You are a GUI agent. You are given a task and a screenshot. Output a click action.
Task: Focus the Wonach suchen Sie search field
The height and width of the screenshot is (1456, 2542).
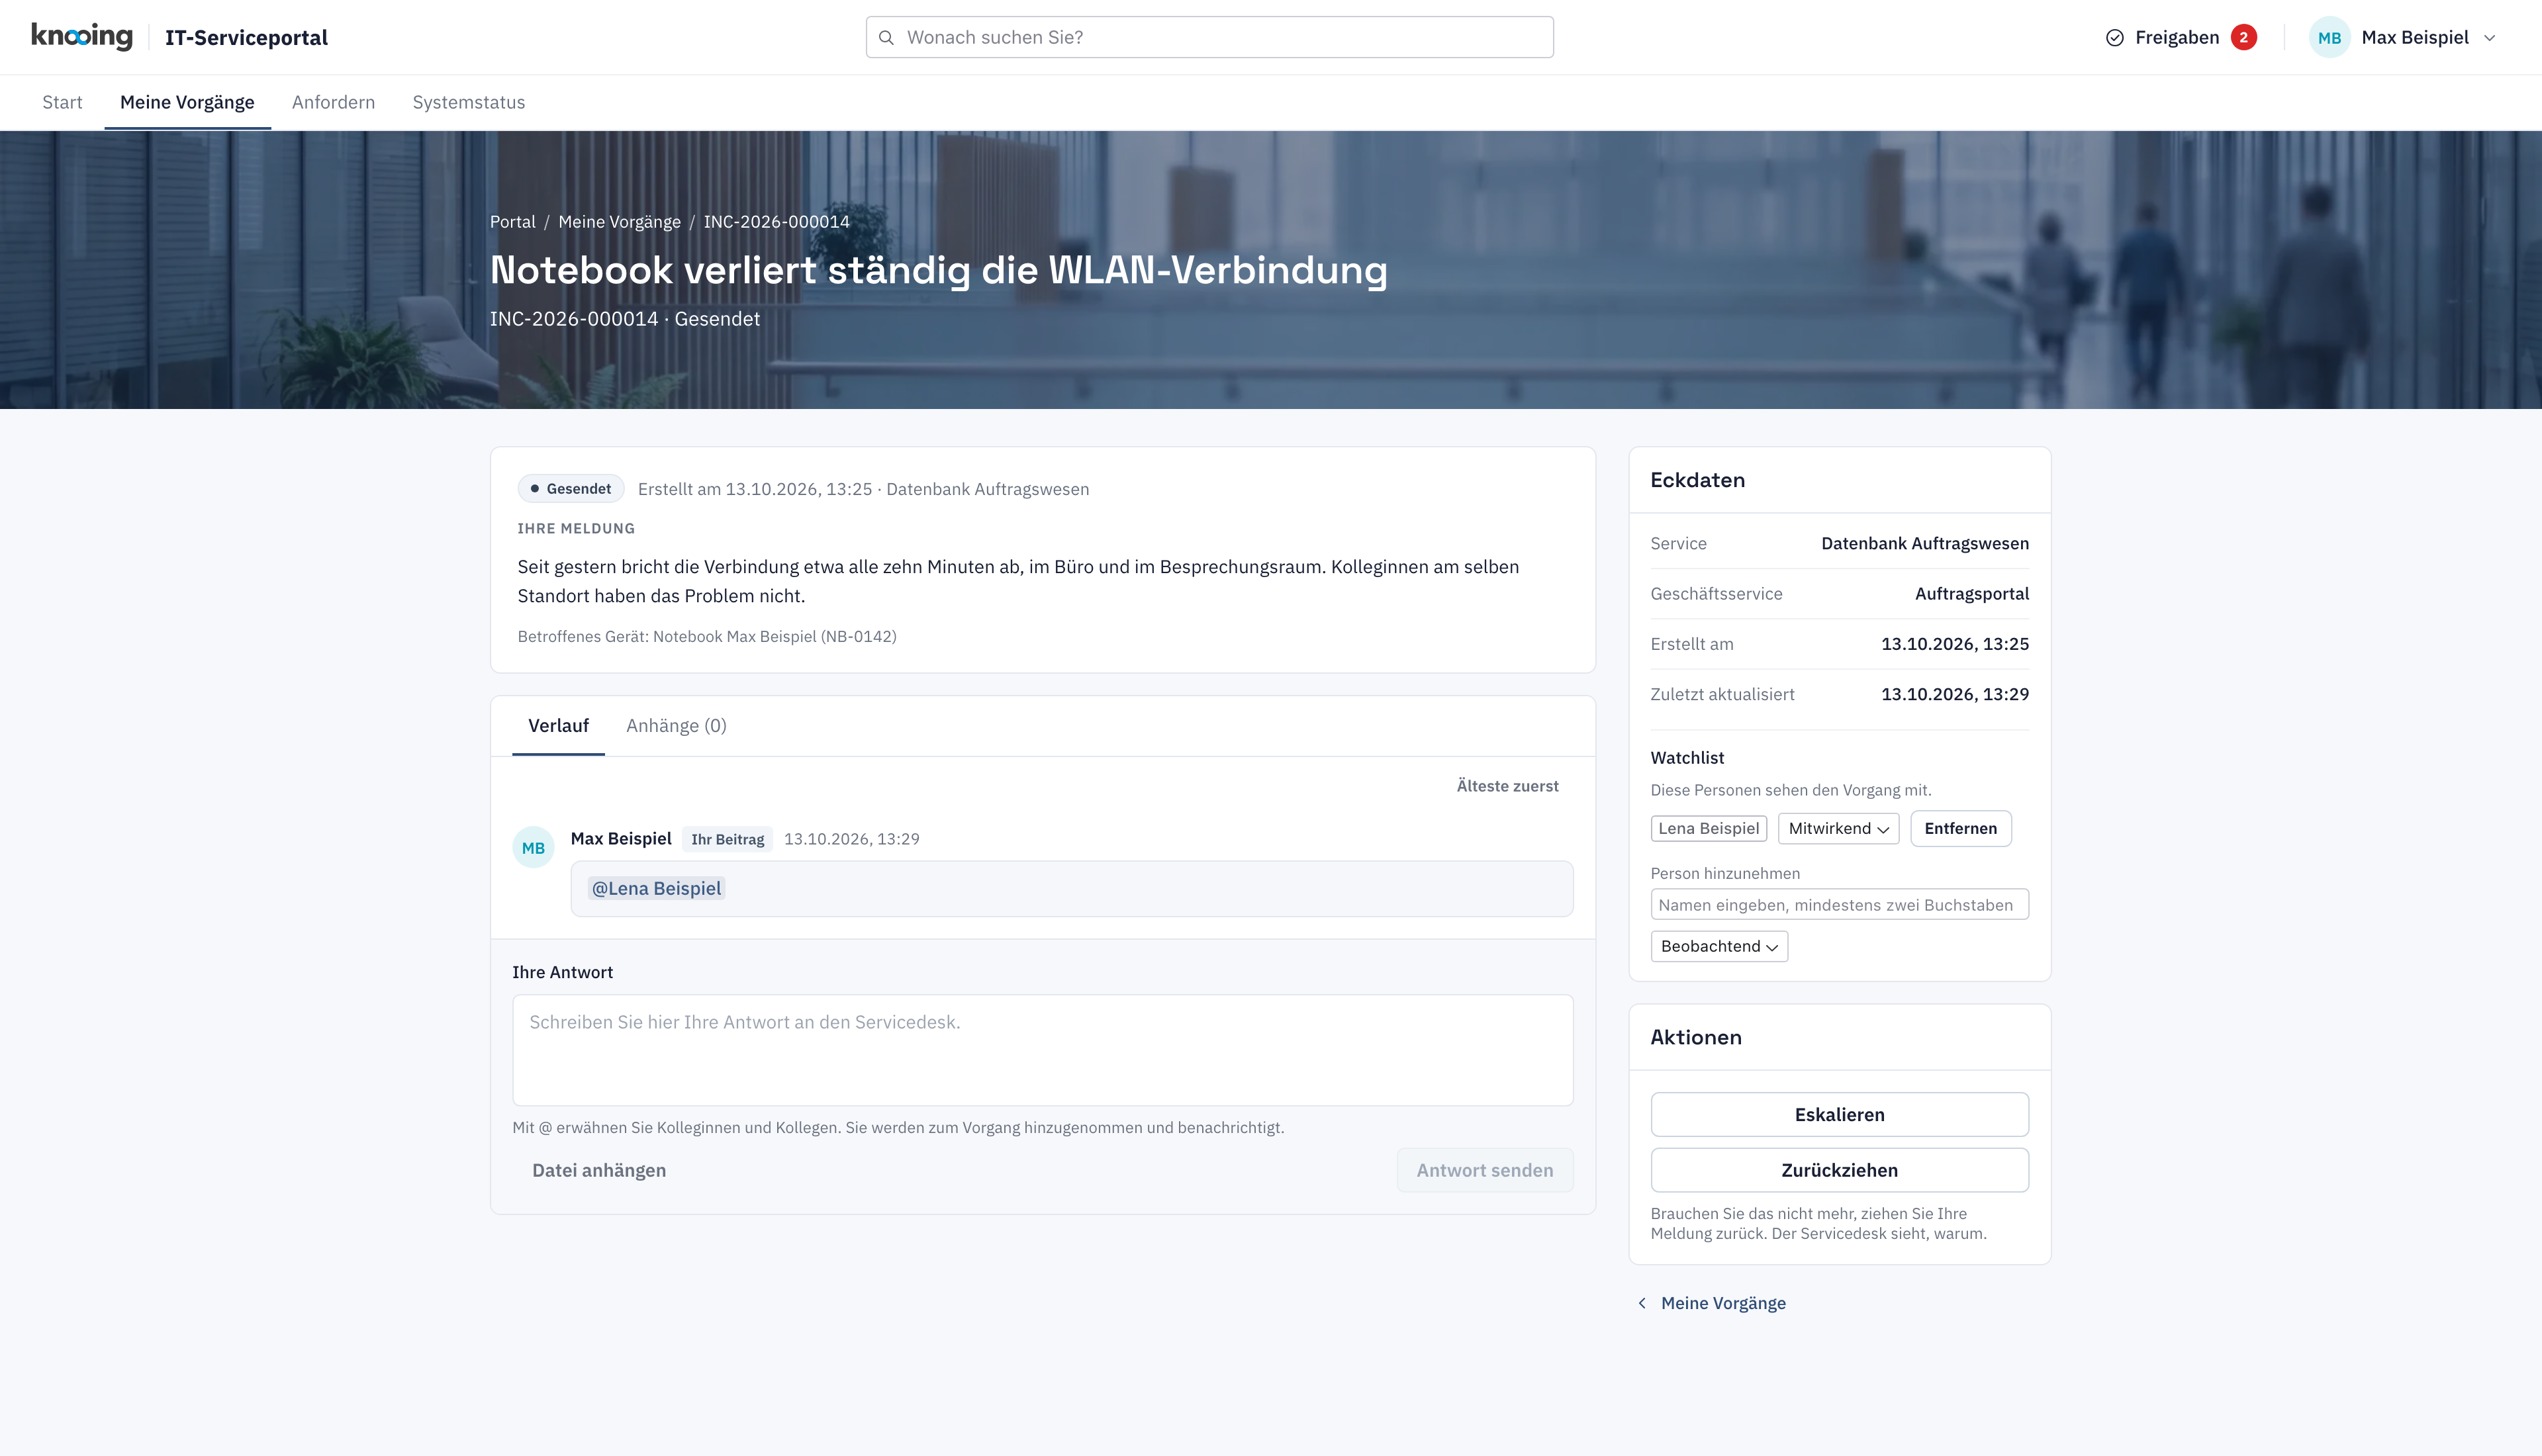[1209, 37]
